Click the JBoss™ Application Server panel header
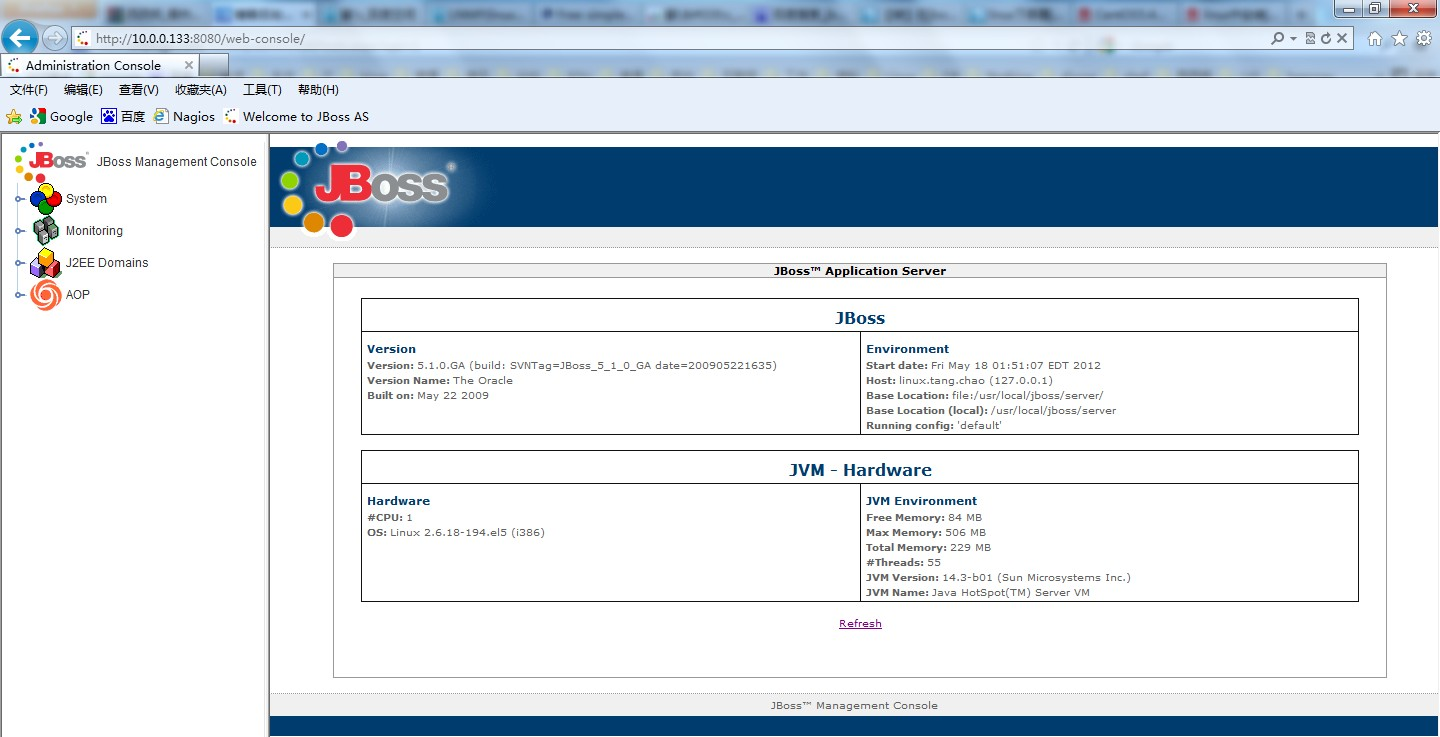Screen dimensions: 1440x737 860,271
